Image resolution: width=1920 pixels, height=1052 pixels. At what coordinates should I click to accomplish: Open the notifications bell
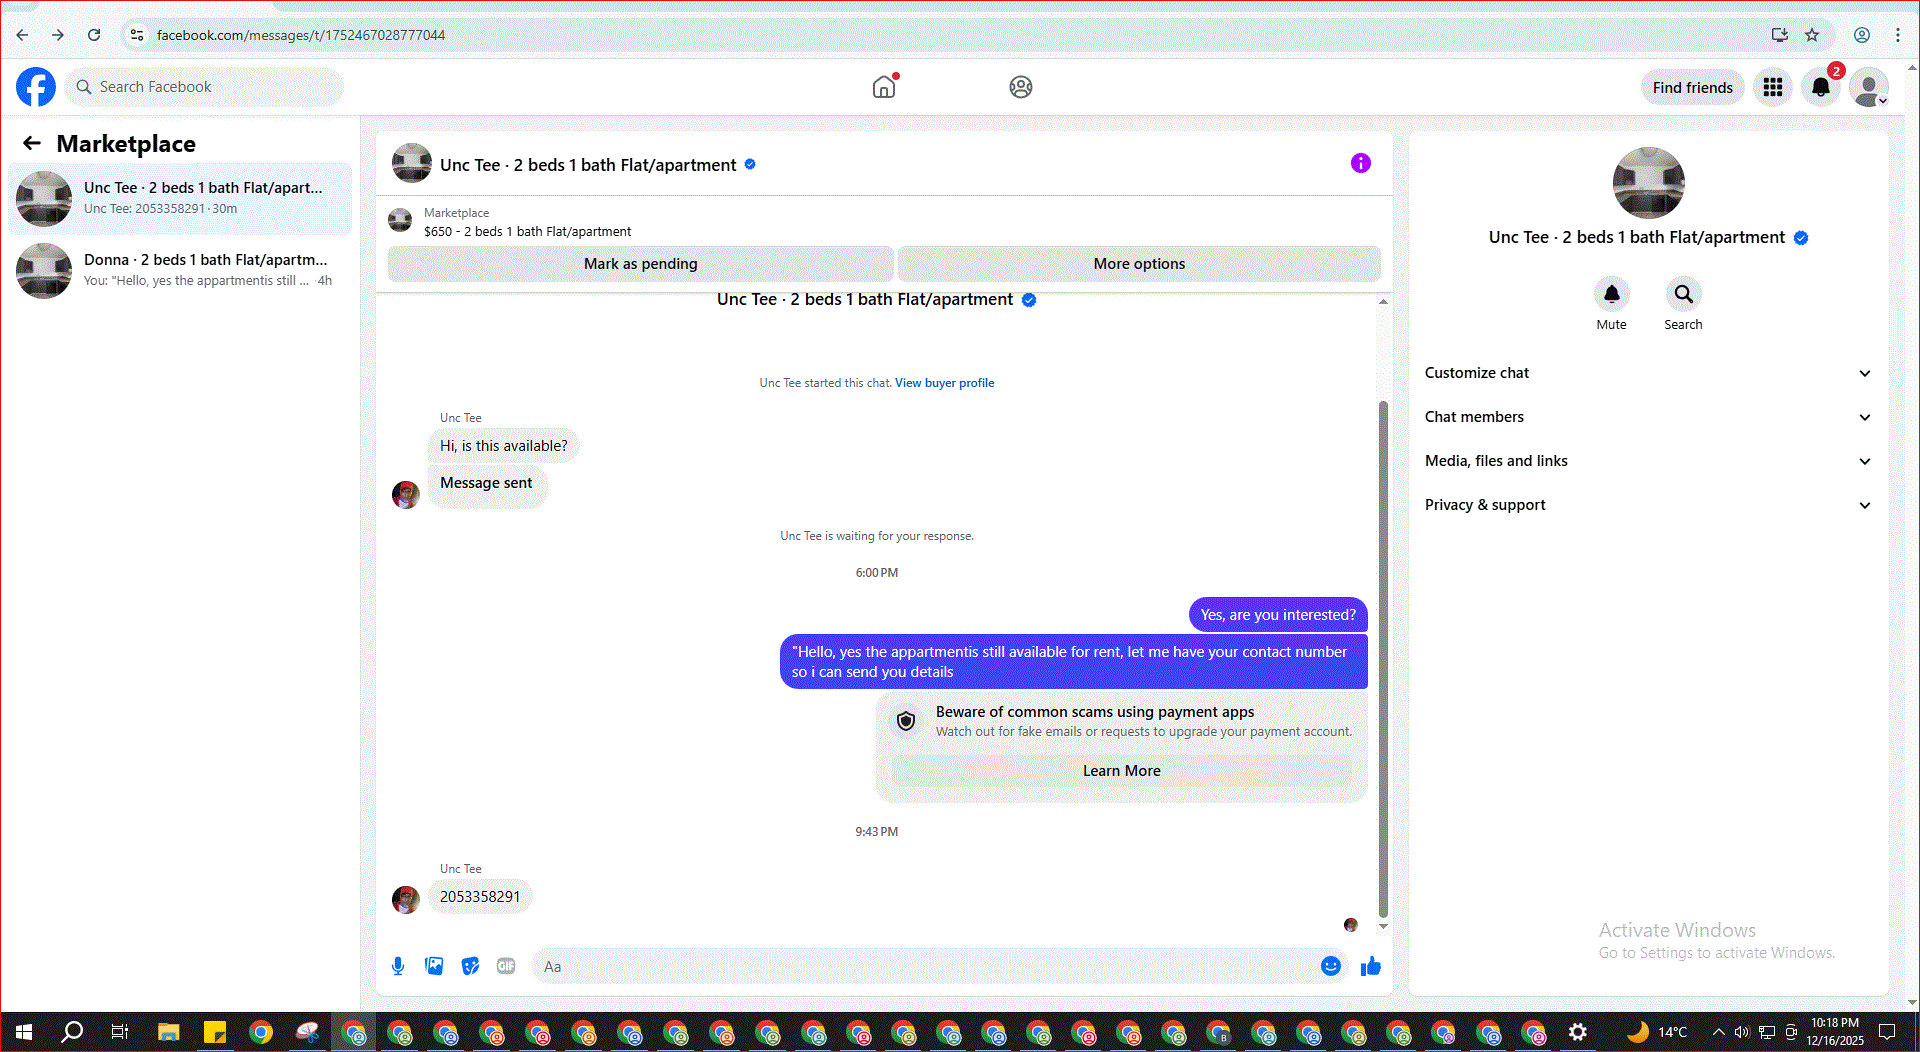tap(1821, 88)
